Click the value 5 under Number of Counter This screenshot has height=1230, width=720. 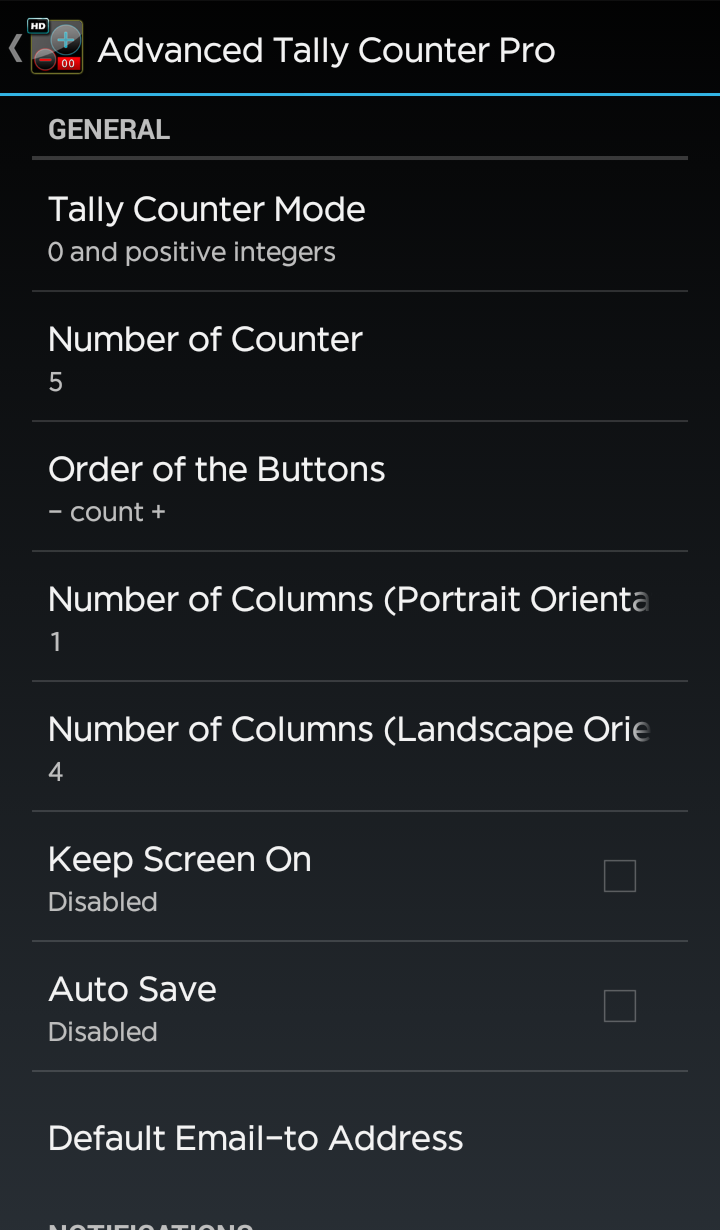pyautogui.click(x=56, y=382)
